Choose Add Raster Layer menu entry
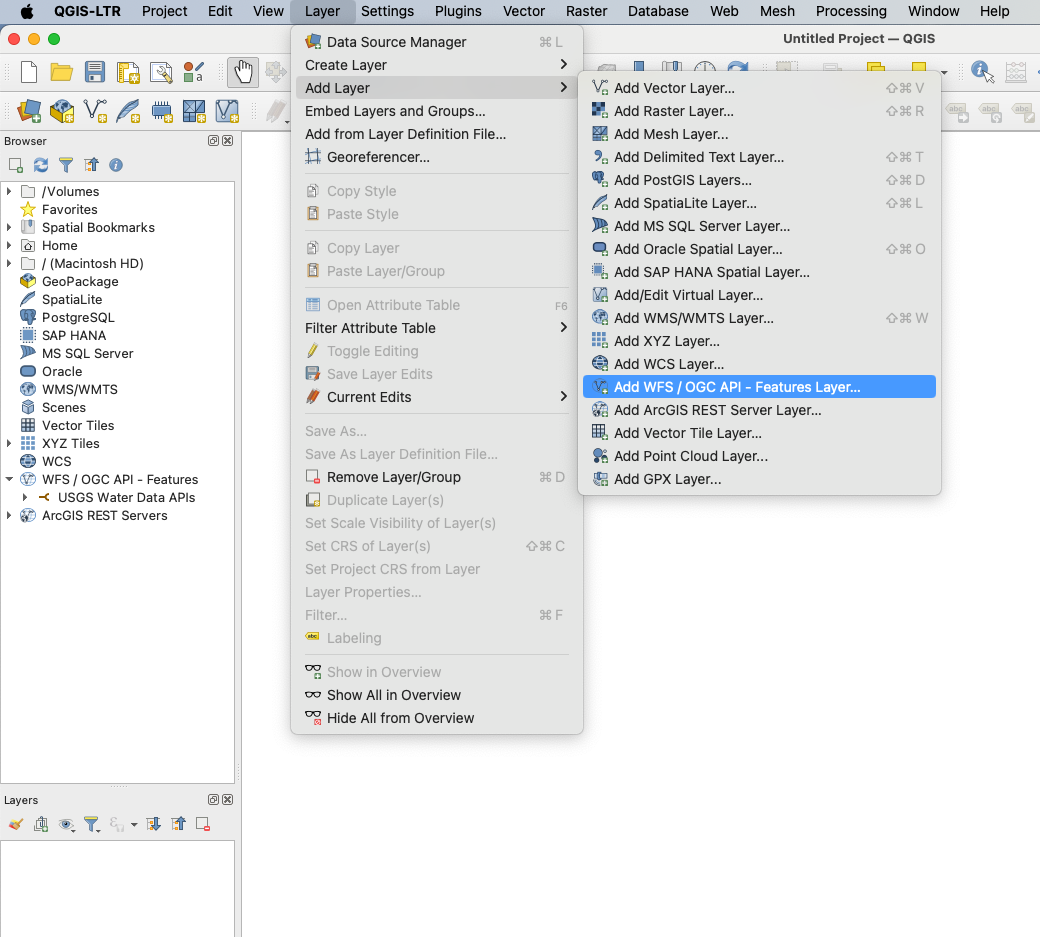Image resolution: width=1040 pixels, height=937 pixels. 759,111
